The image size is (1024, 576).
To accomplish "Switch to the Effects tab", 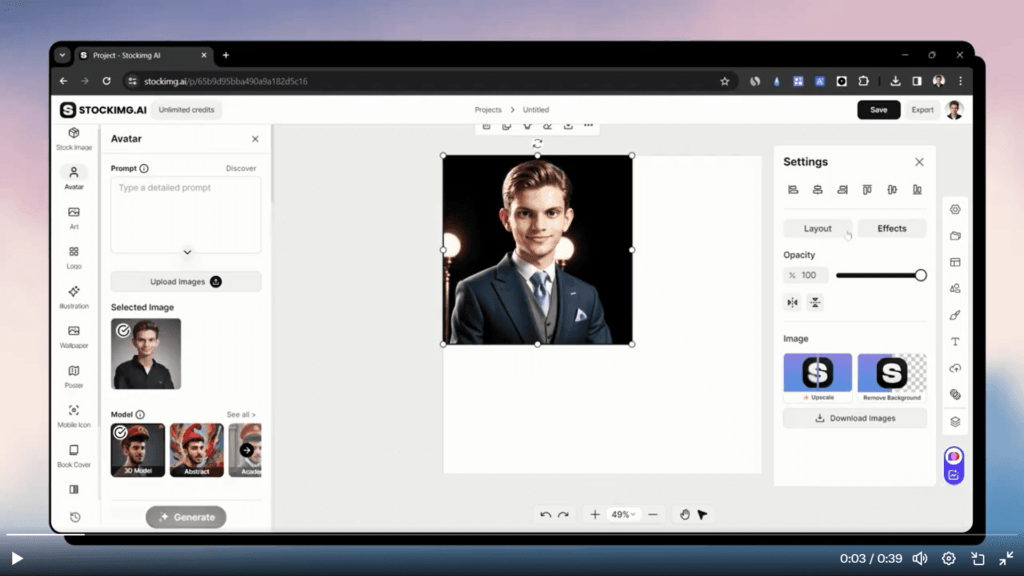I will point(891,229).
